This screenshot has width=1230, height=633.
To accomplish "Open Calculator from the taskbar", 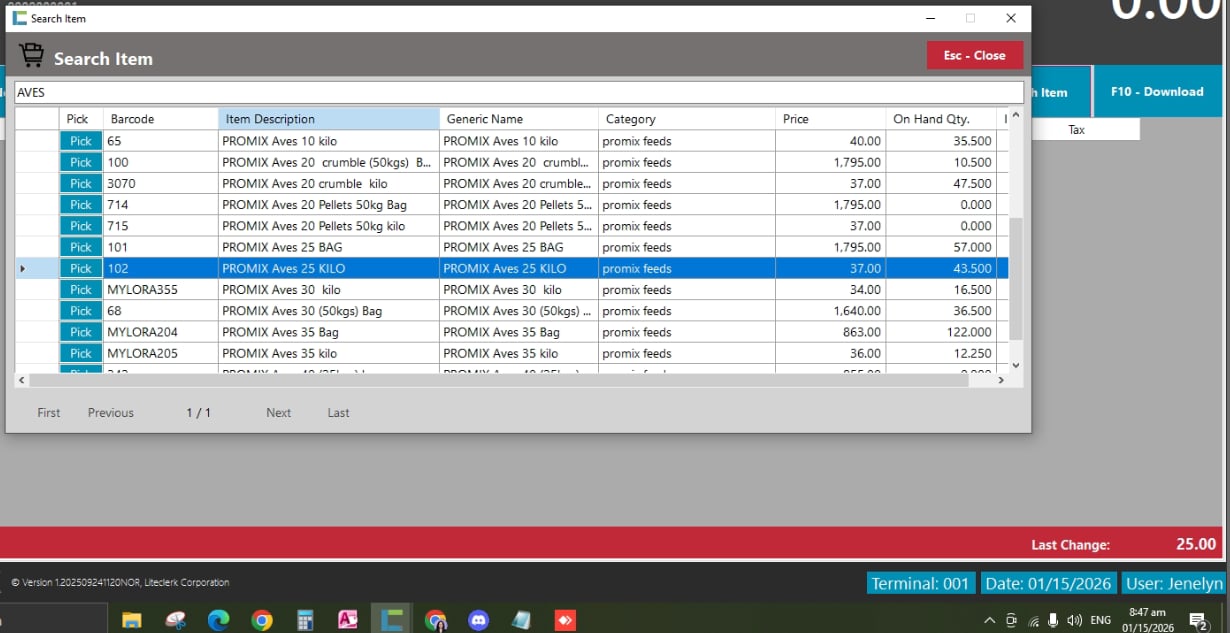I will [x=306, y=620].
